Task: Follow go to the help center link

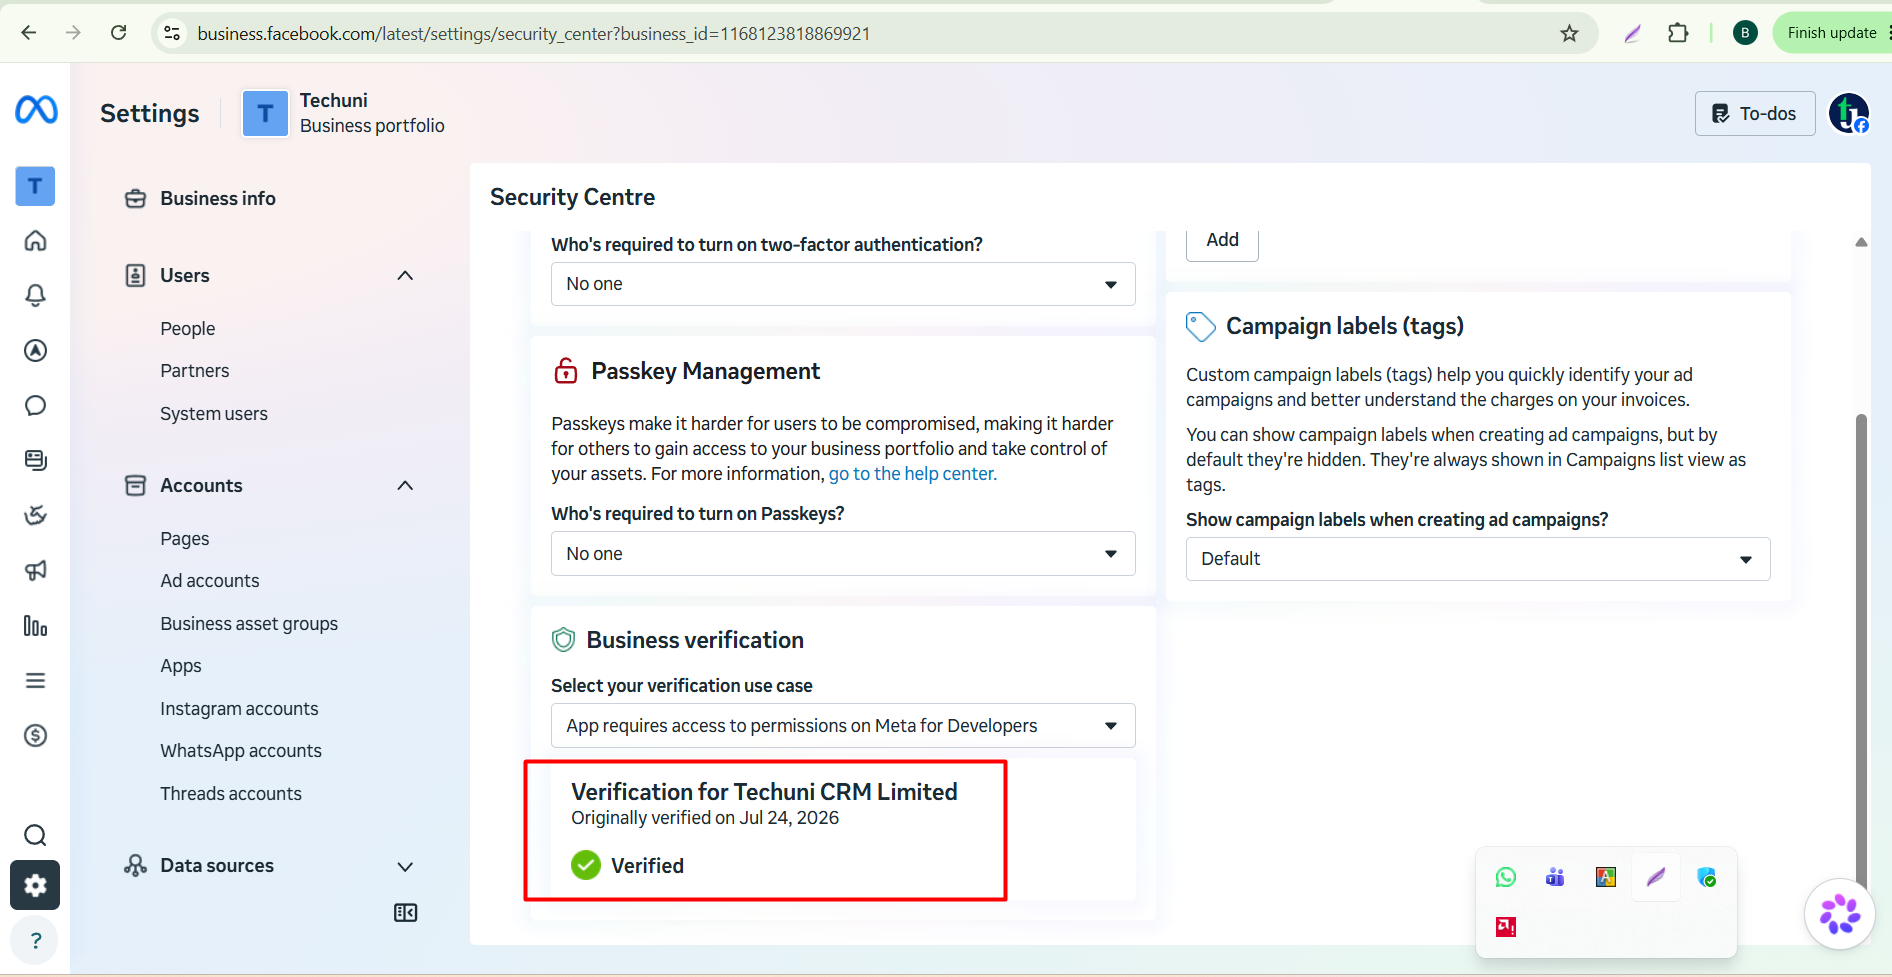Action: pos(912,473)
